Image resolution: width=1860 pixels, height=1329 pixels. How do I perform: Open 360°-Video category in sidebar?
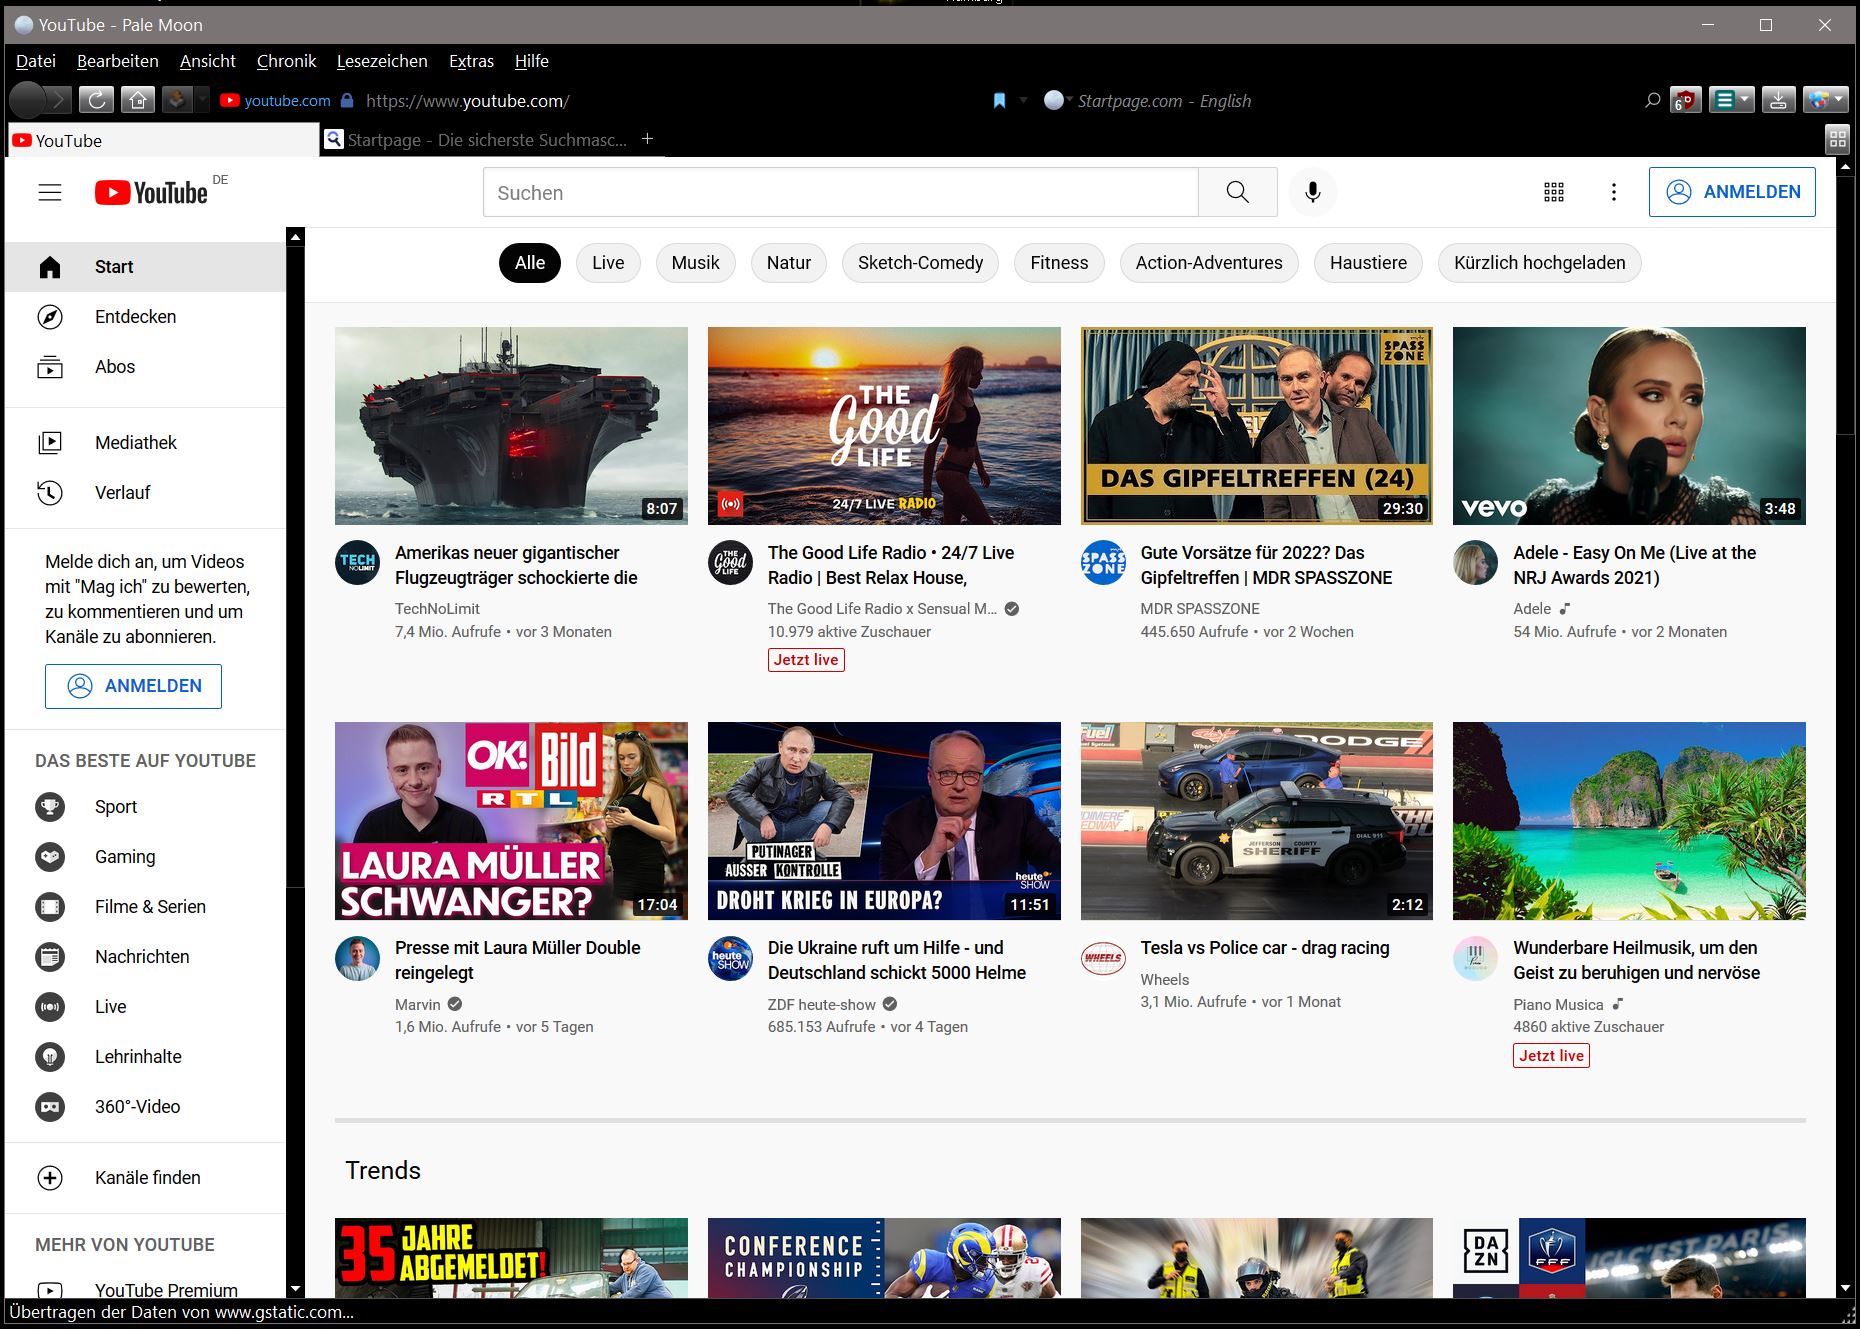point(146,1107)
